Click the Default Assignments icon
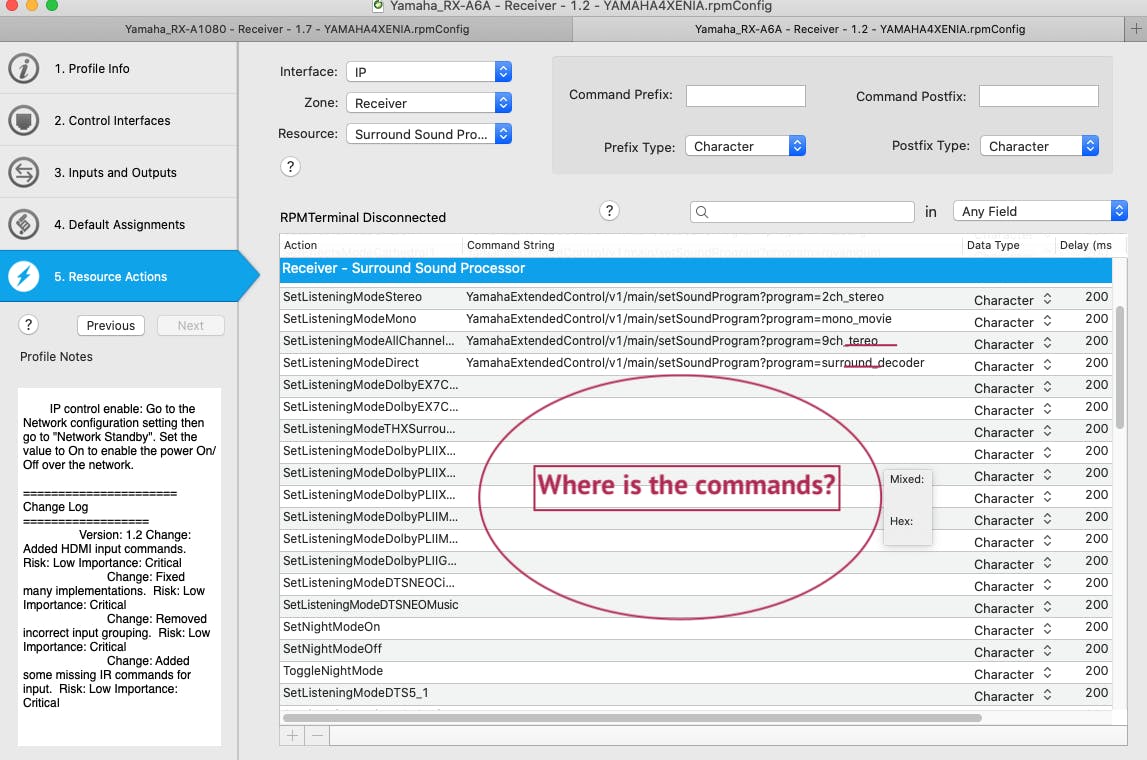 23,224
